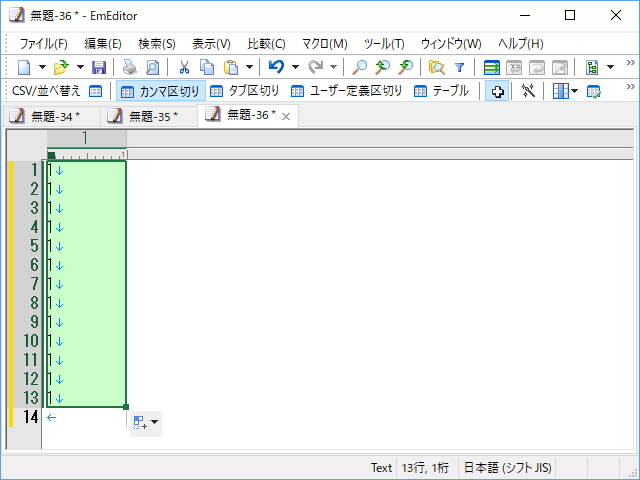Switch to the 無題-35 tab
The image size is (640, 480).
point(149,116)
